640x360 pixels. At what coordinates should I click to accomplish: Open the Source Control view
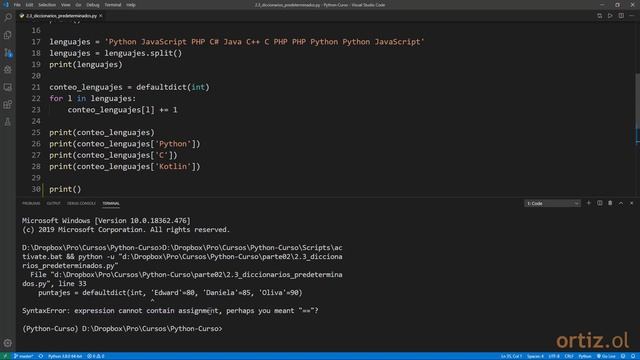(x=8, y=52)
